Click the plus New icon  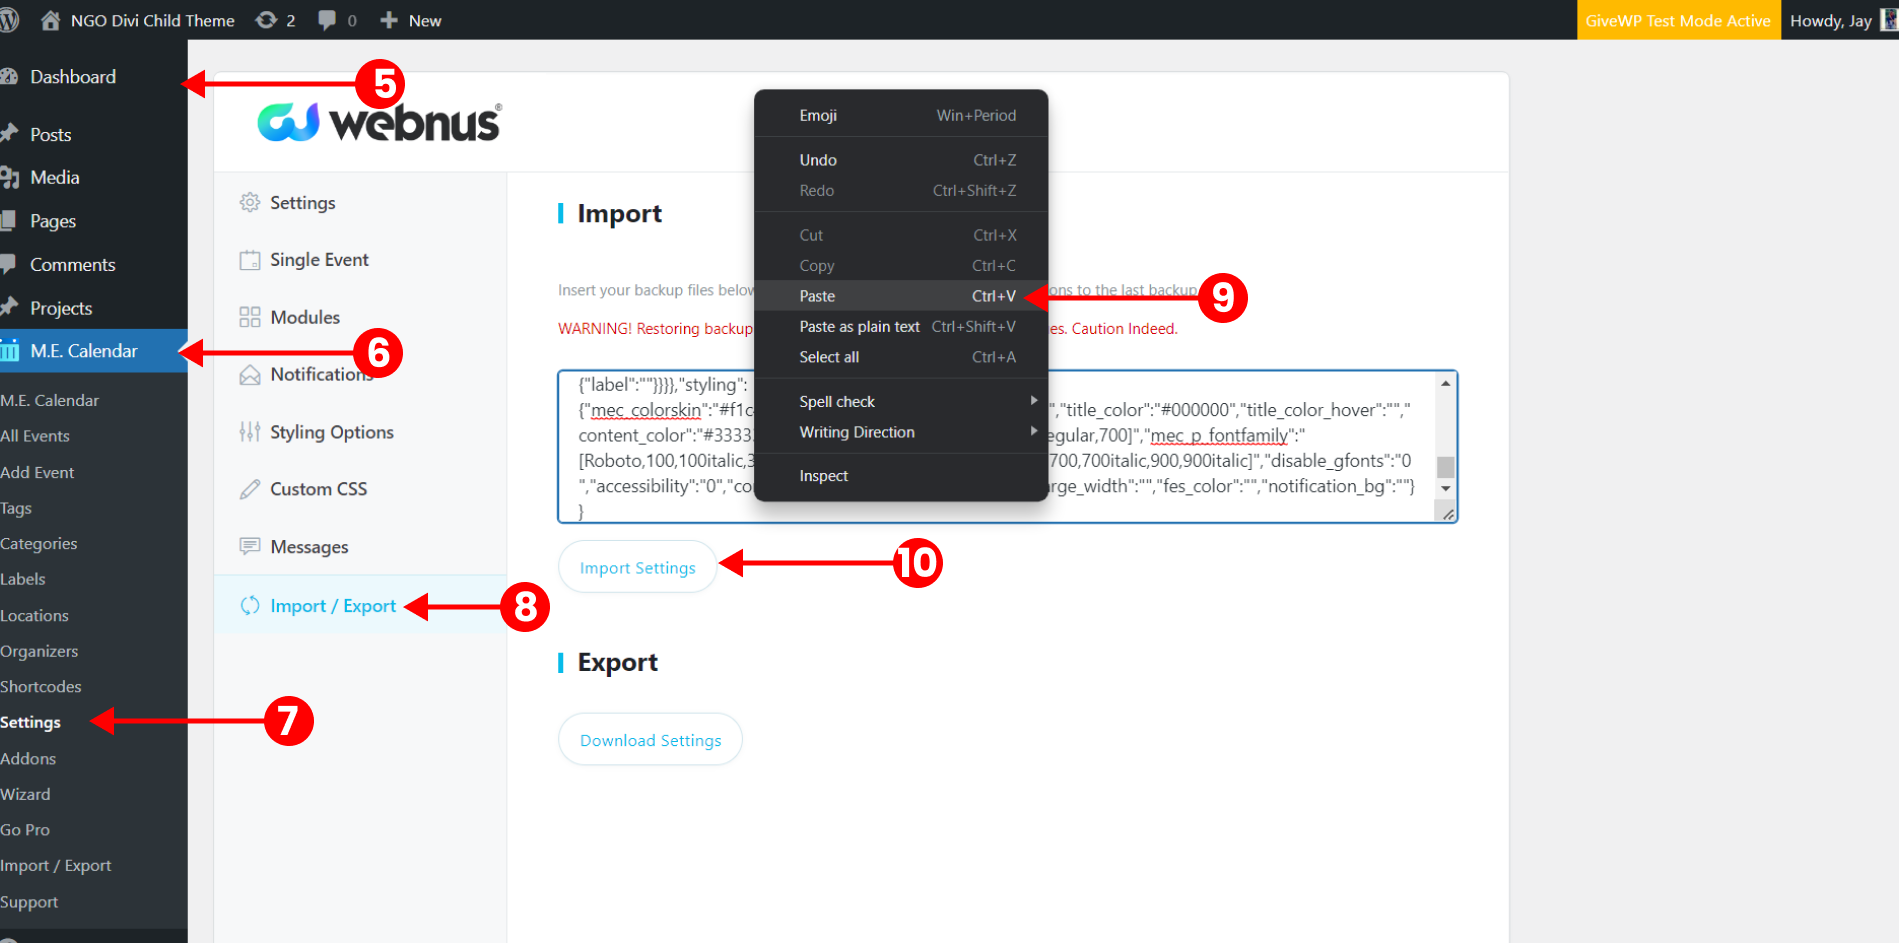pos(389,20)
